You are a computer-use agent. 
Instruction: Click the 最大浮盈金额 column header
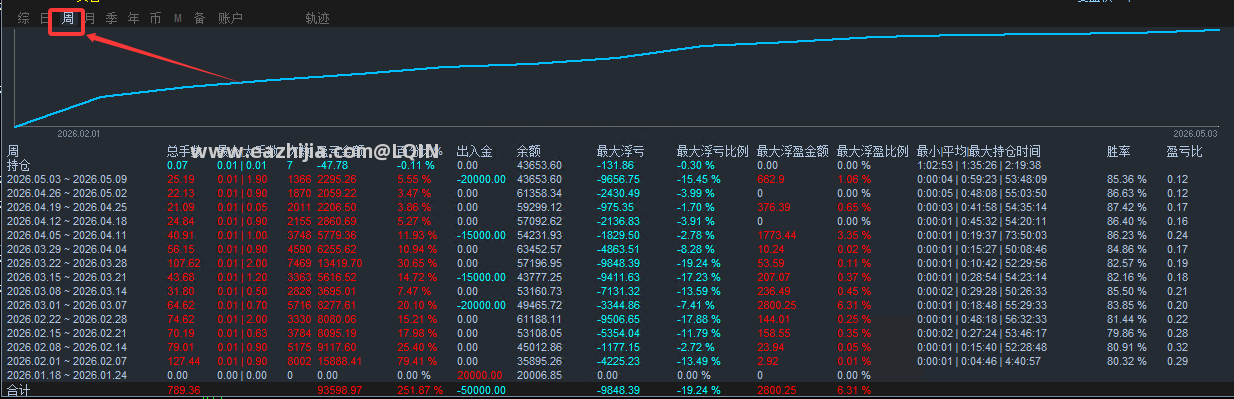click(x=792, y=152)
